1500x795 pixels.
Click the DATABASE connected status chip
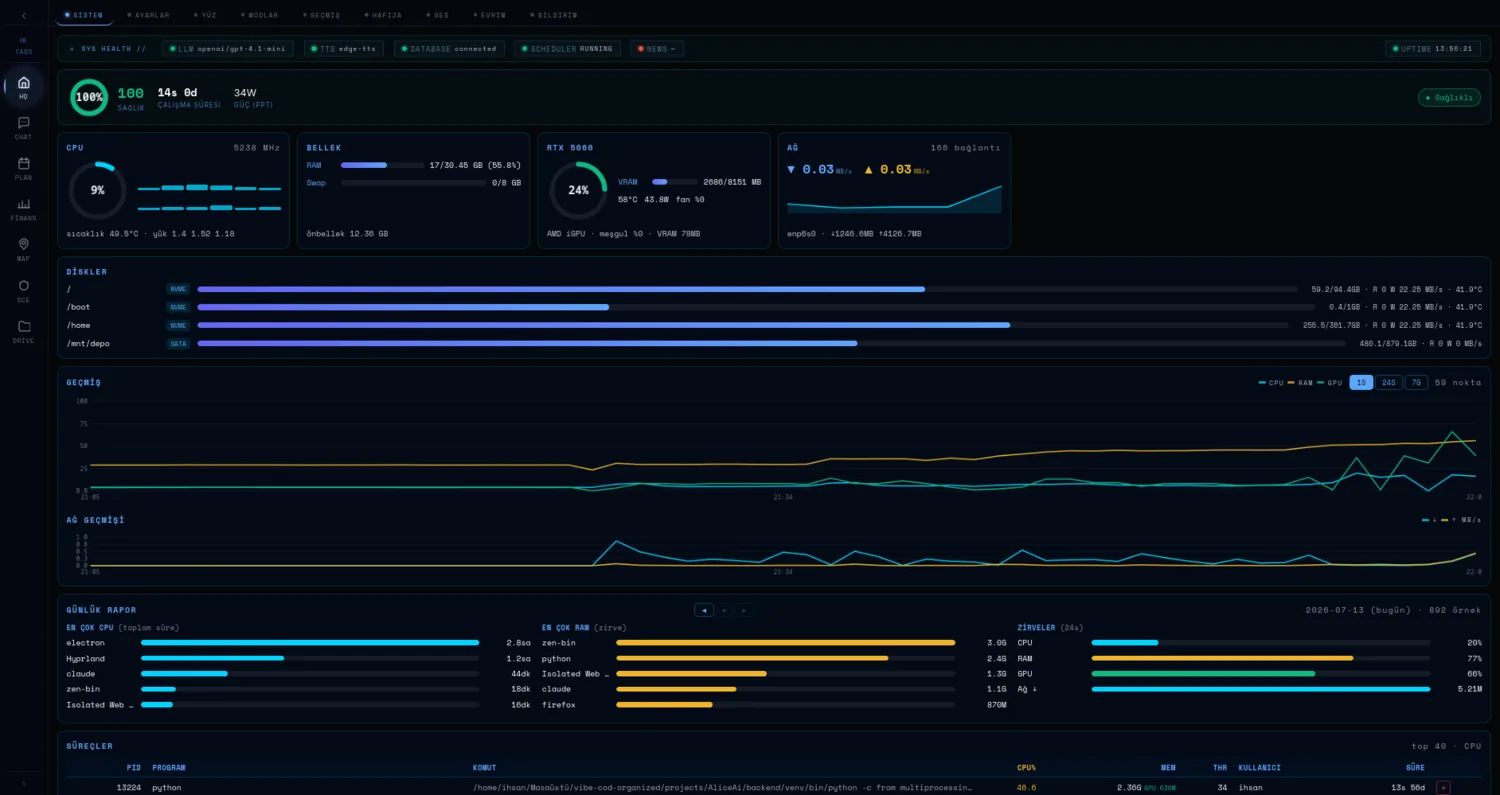(x=449, y=48)
